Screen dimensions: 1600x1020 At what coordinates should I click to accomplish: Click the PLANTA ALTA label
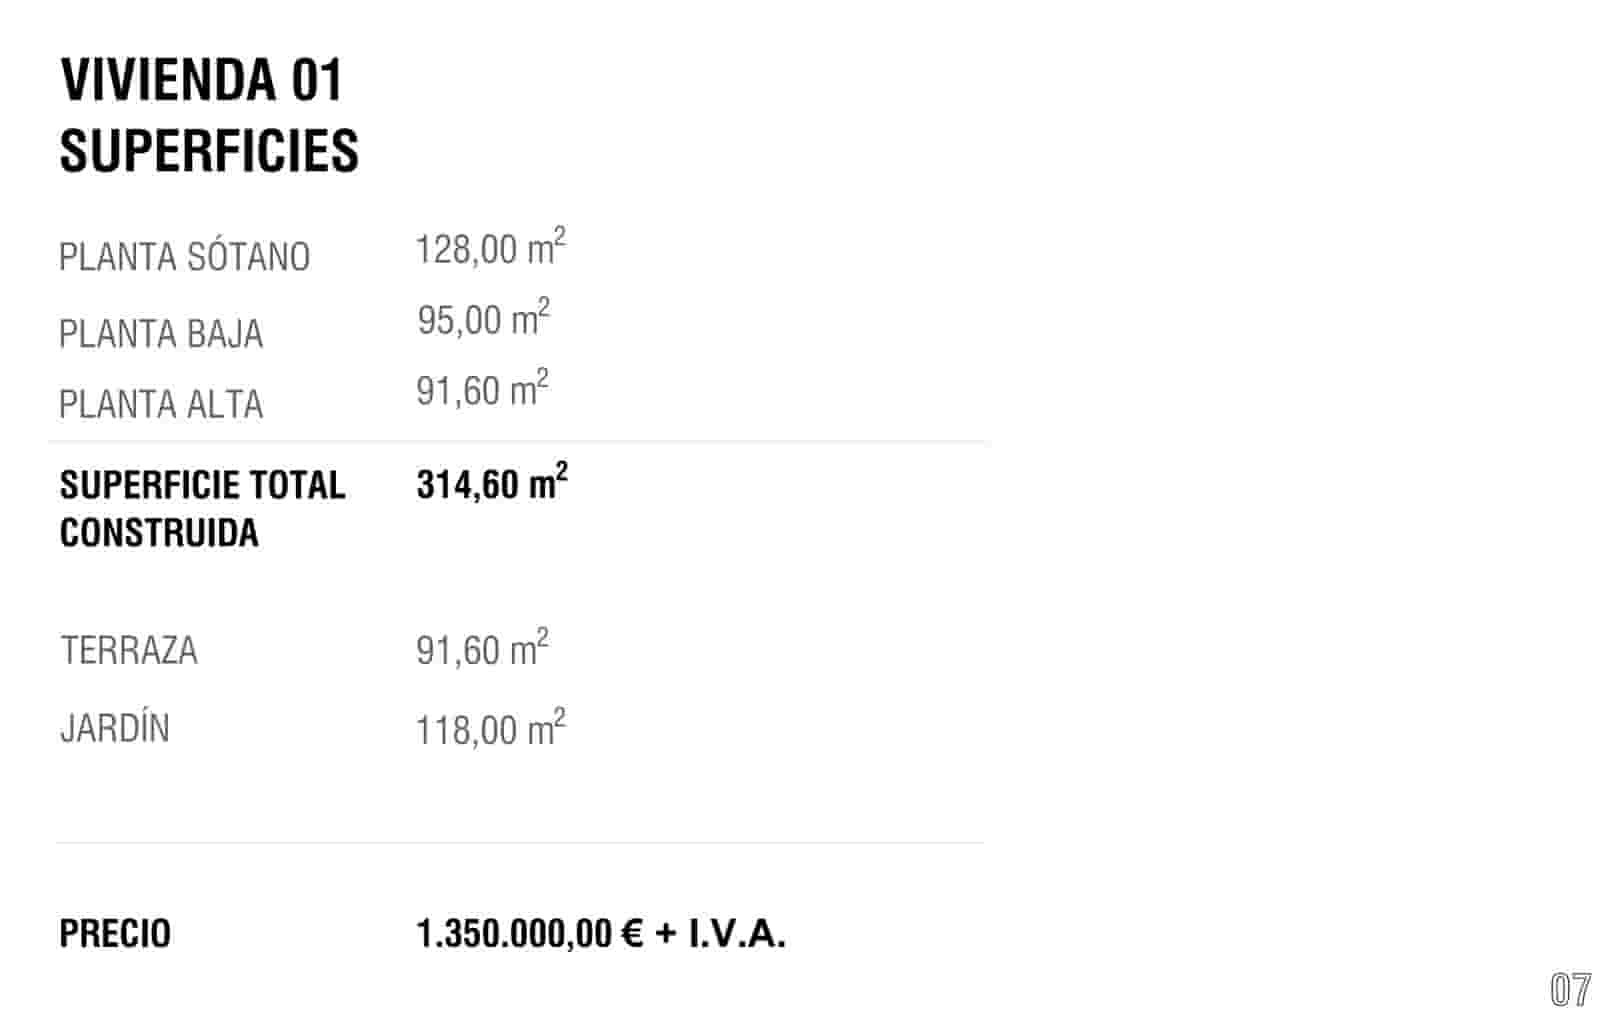161,405
